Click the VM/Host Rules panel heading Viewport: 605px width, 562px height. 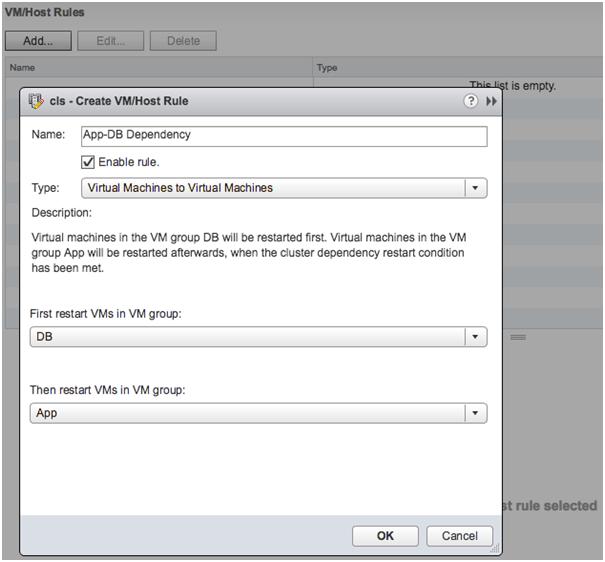[x=44, y=12]
